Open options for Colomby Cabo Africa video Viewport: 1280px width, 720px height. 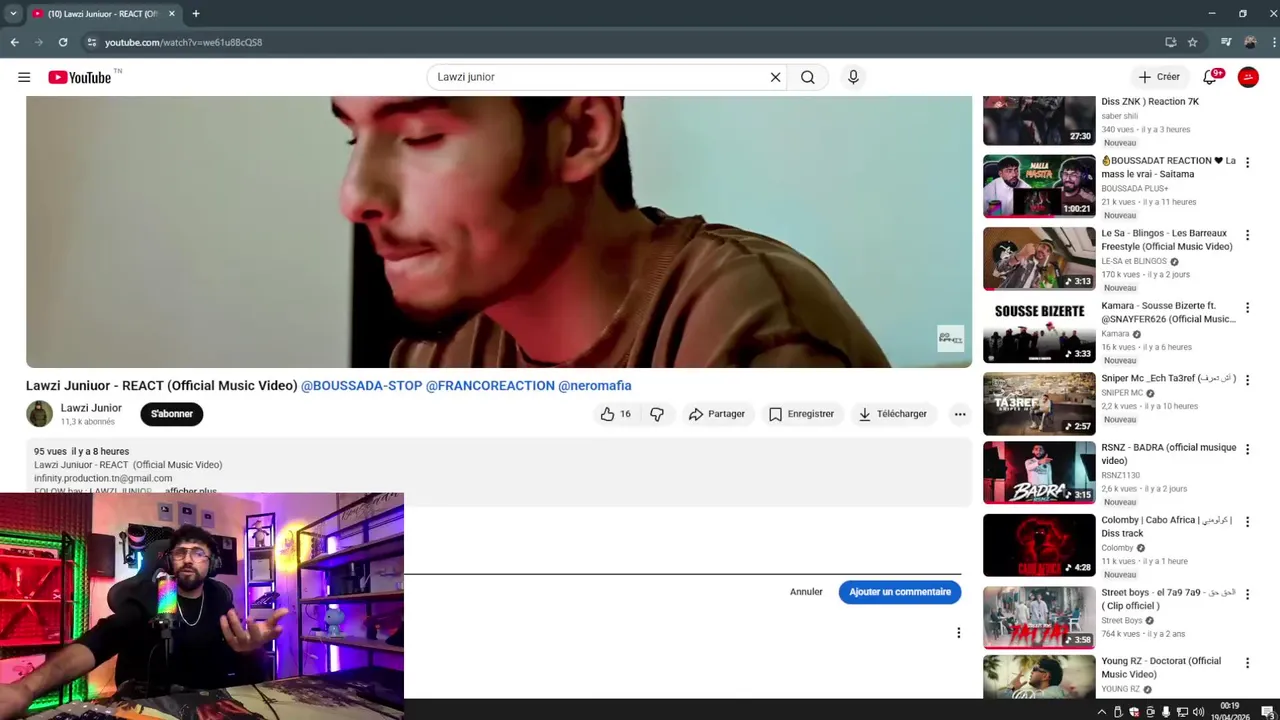coord(1247,521)
